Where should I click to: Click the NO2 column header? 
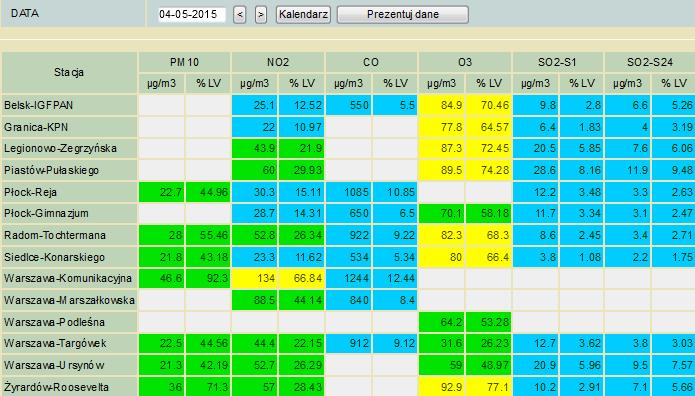click(278, 63)
